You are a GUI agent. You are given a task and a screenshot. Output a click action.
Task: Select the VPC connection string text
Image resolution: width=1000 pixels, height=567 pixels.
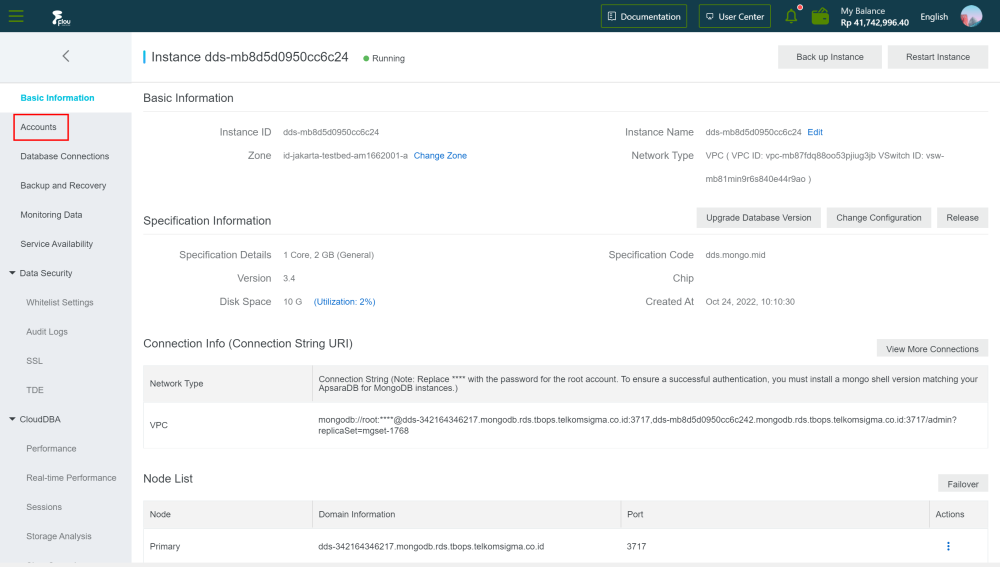pyautogui.click(x=637, y=425)
